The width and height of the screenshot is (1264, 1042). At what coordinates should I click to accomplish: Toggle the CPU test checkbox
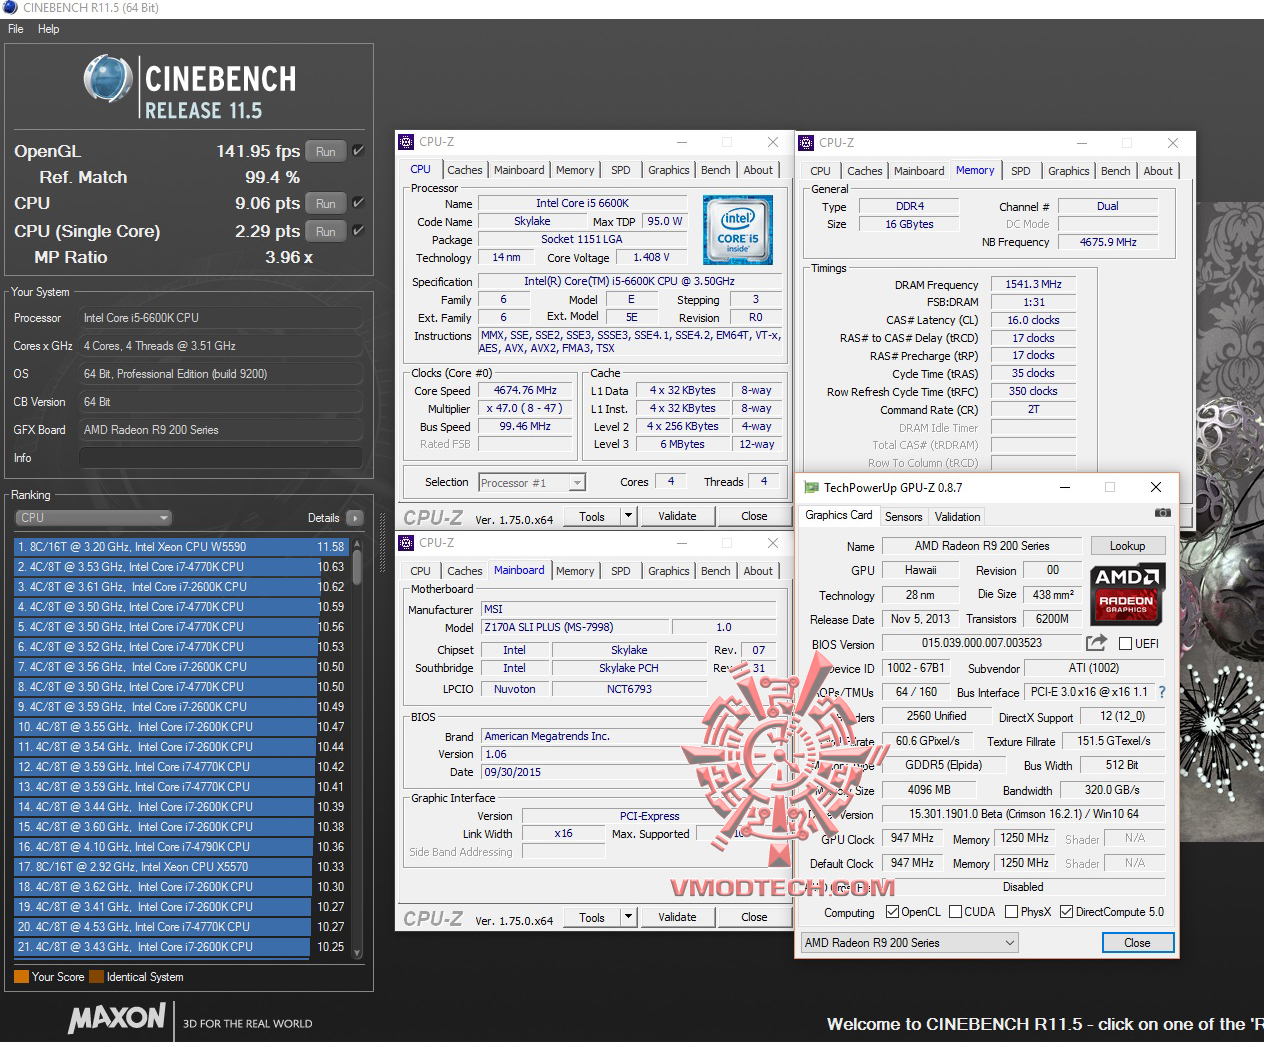tap(358, 203)
